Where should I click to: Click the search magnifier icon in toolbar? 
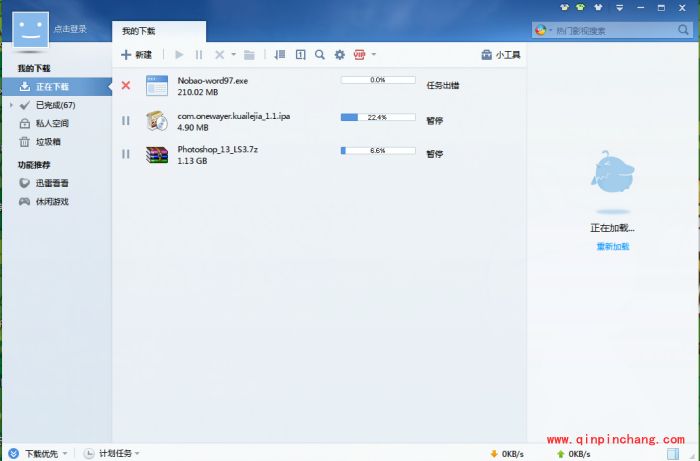(319, 55)
